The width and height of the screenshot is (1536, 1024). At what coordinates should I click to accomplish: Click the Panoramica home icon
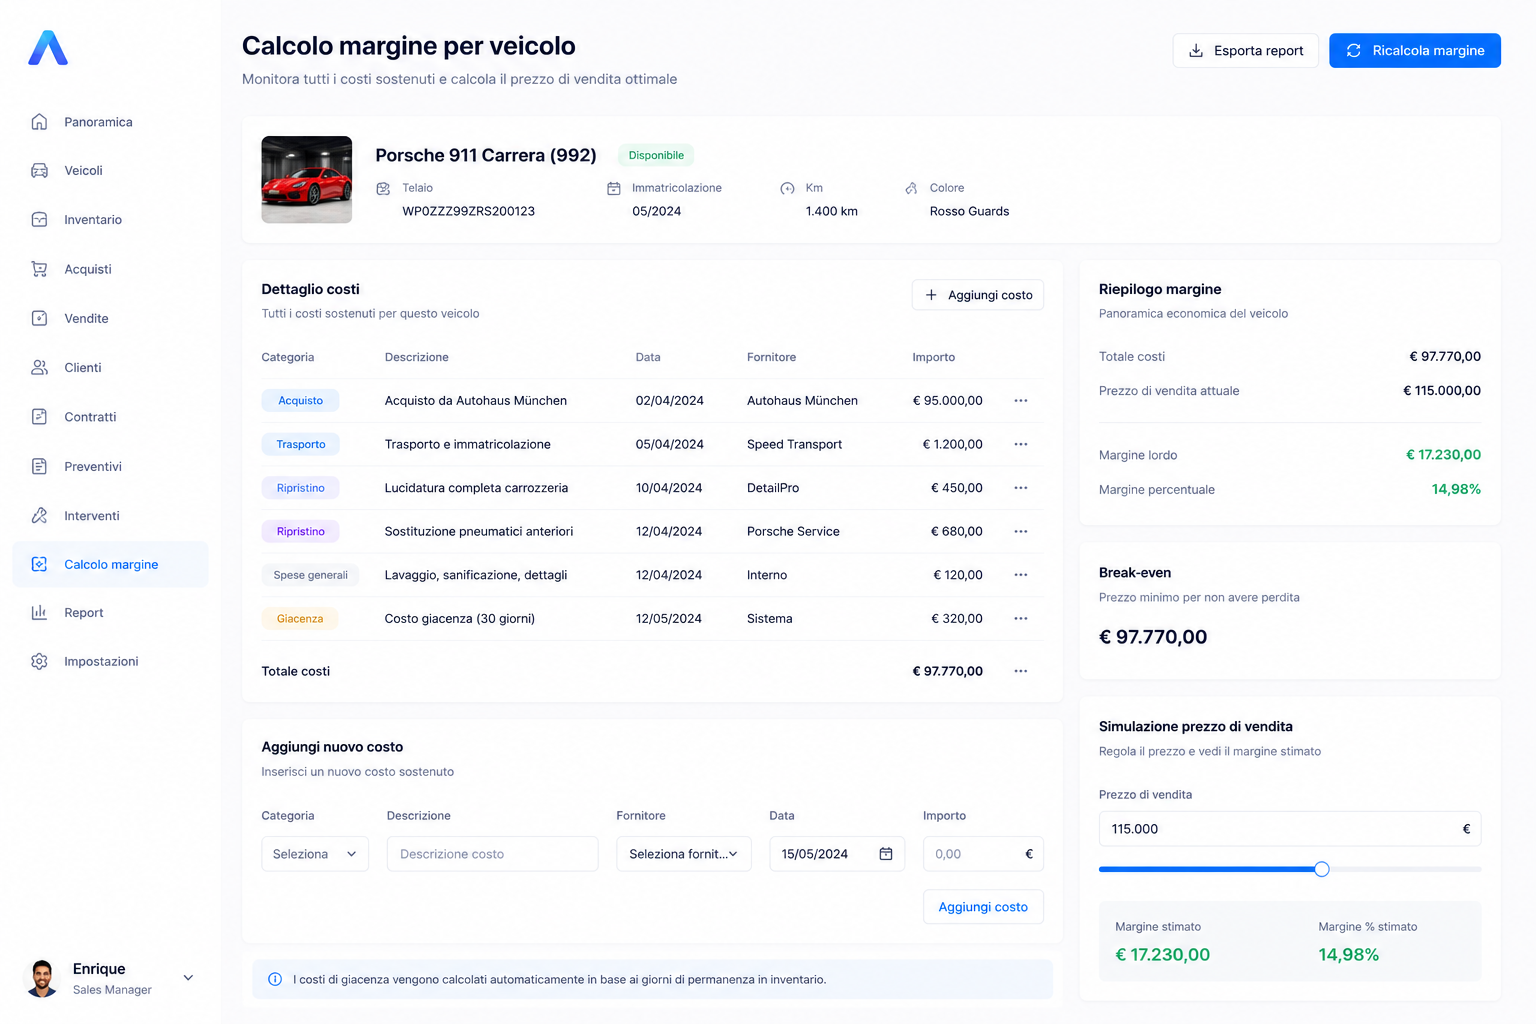pyautogui.click(x=39, y=122)
